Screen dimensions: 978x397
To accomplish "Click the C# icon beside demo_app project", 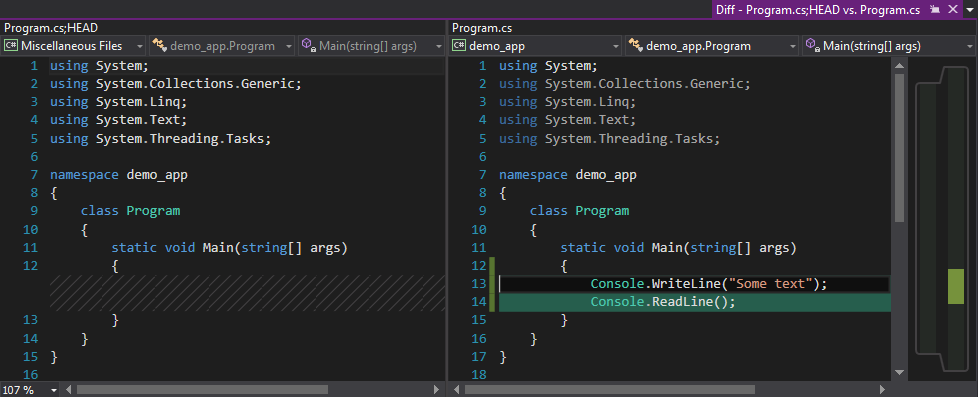I will pyautogui.click(x=458, y=46).
